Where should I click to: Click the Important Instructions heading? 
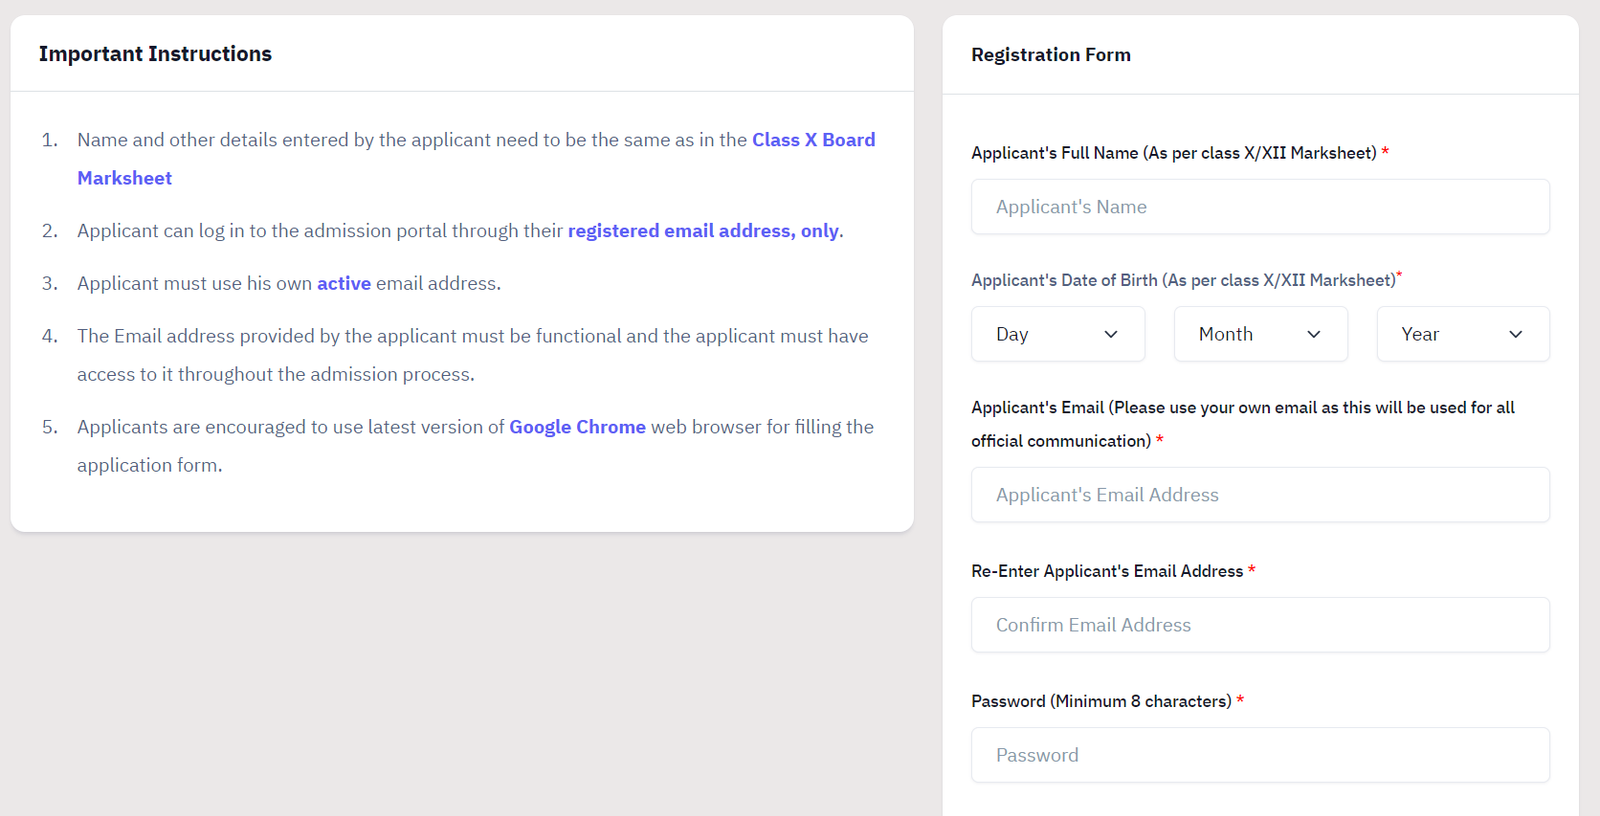tap(155, 54)
